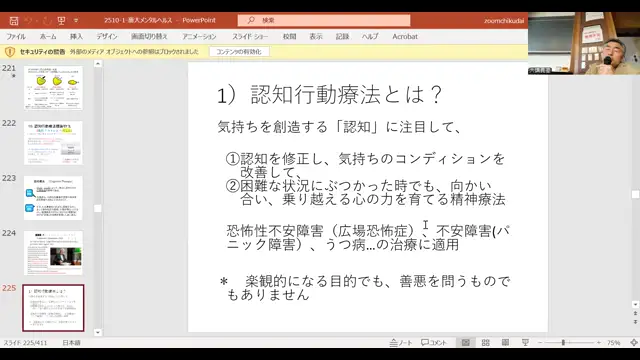Click the thumbnail pane scrollbar handle
The height and width of the screenshot is (360, 640).
tap(98, 208)
